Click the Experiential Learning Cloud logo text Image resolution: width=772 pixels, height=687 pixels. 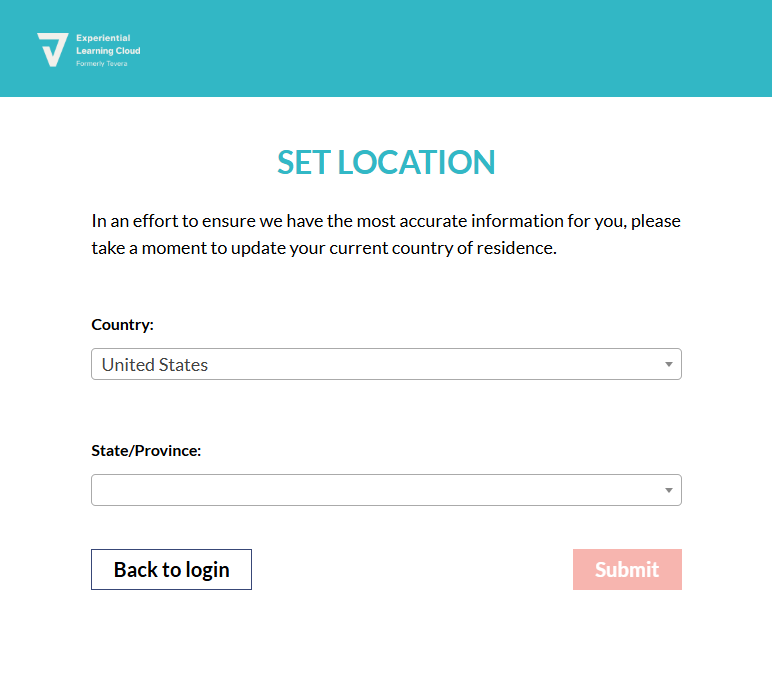108,44
